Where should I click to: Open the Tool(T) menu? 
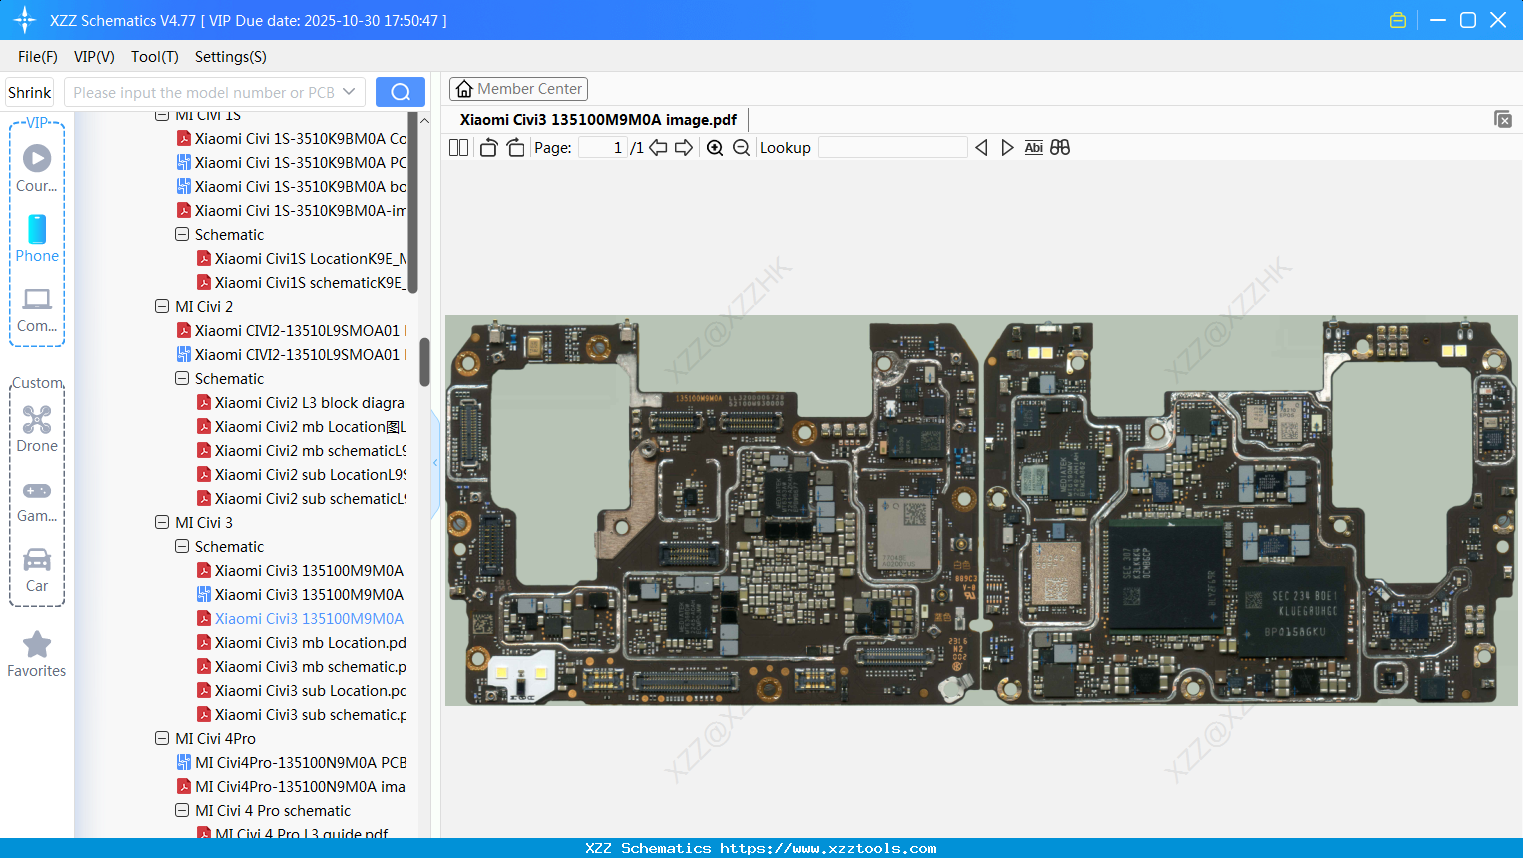(x=154, y=57)
